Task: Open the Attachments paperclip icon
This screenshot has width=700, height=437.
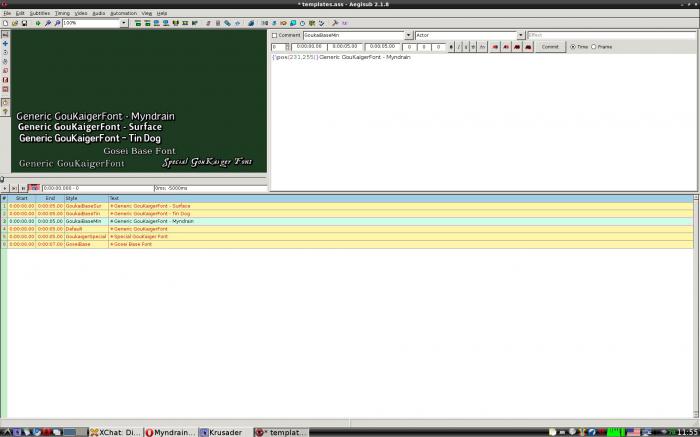Action: pyautogui.click(x=227, y=23)
